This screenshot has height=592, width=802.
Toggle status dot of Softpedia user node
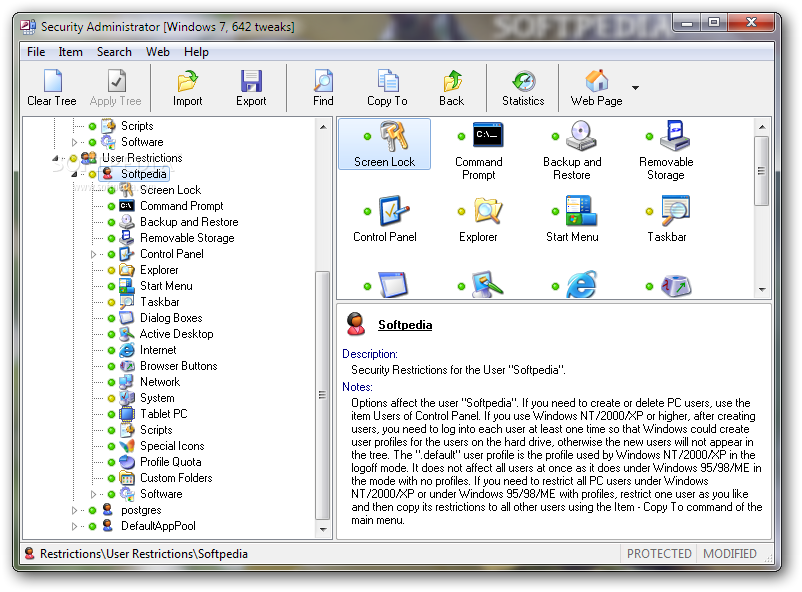[x=93, y=174]
